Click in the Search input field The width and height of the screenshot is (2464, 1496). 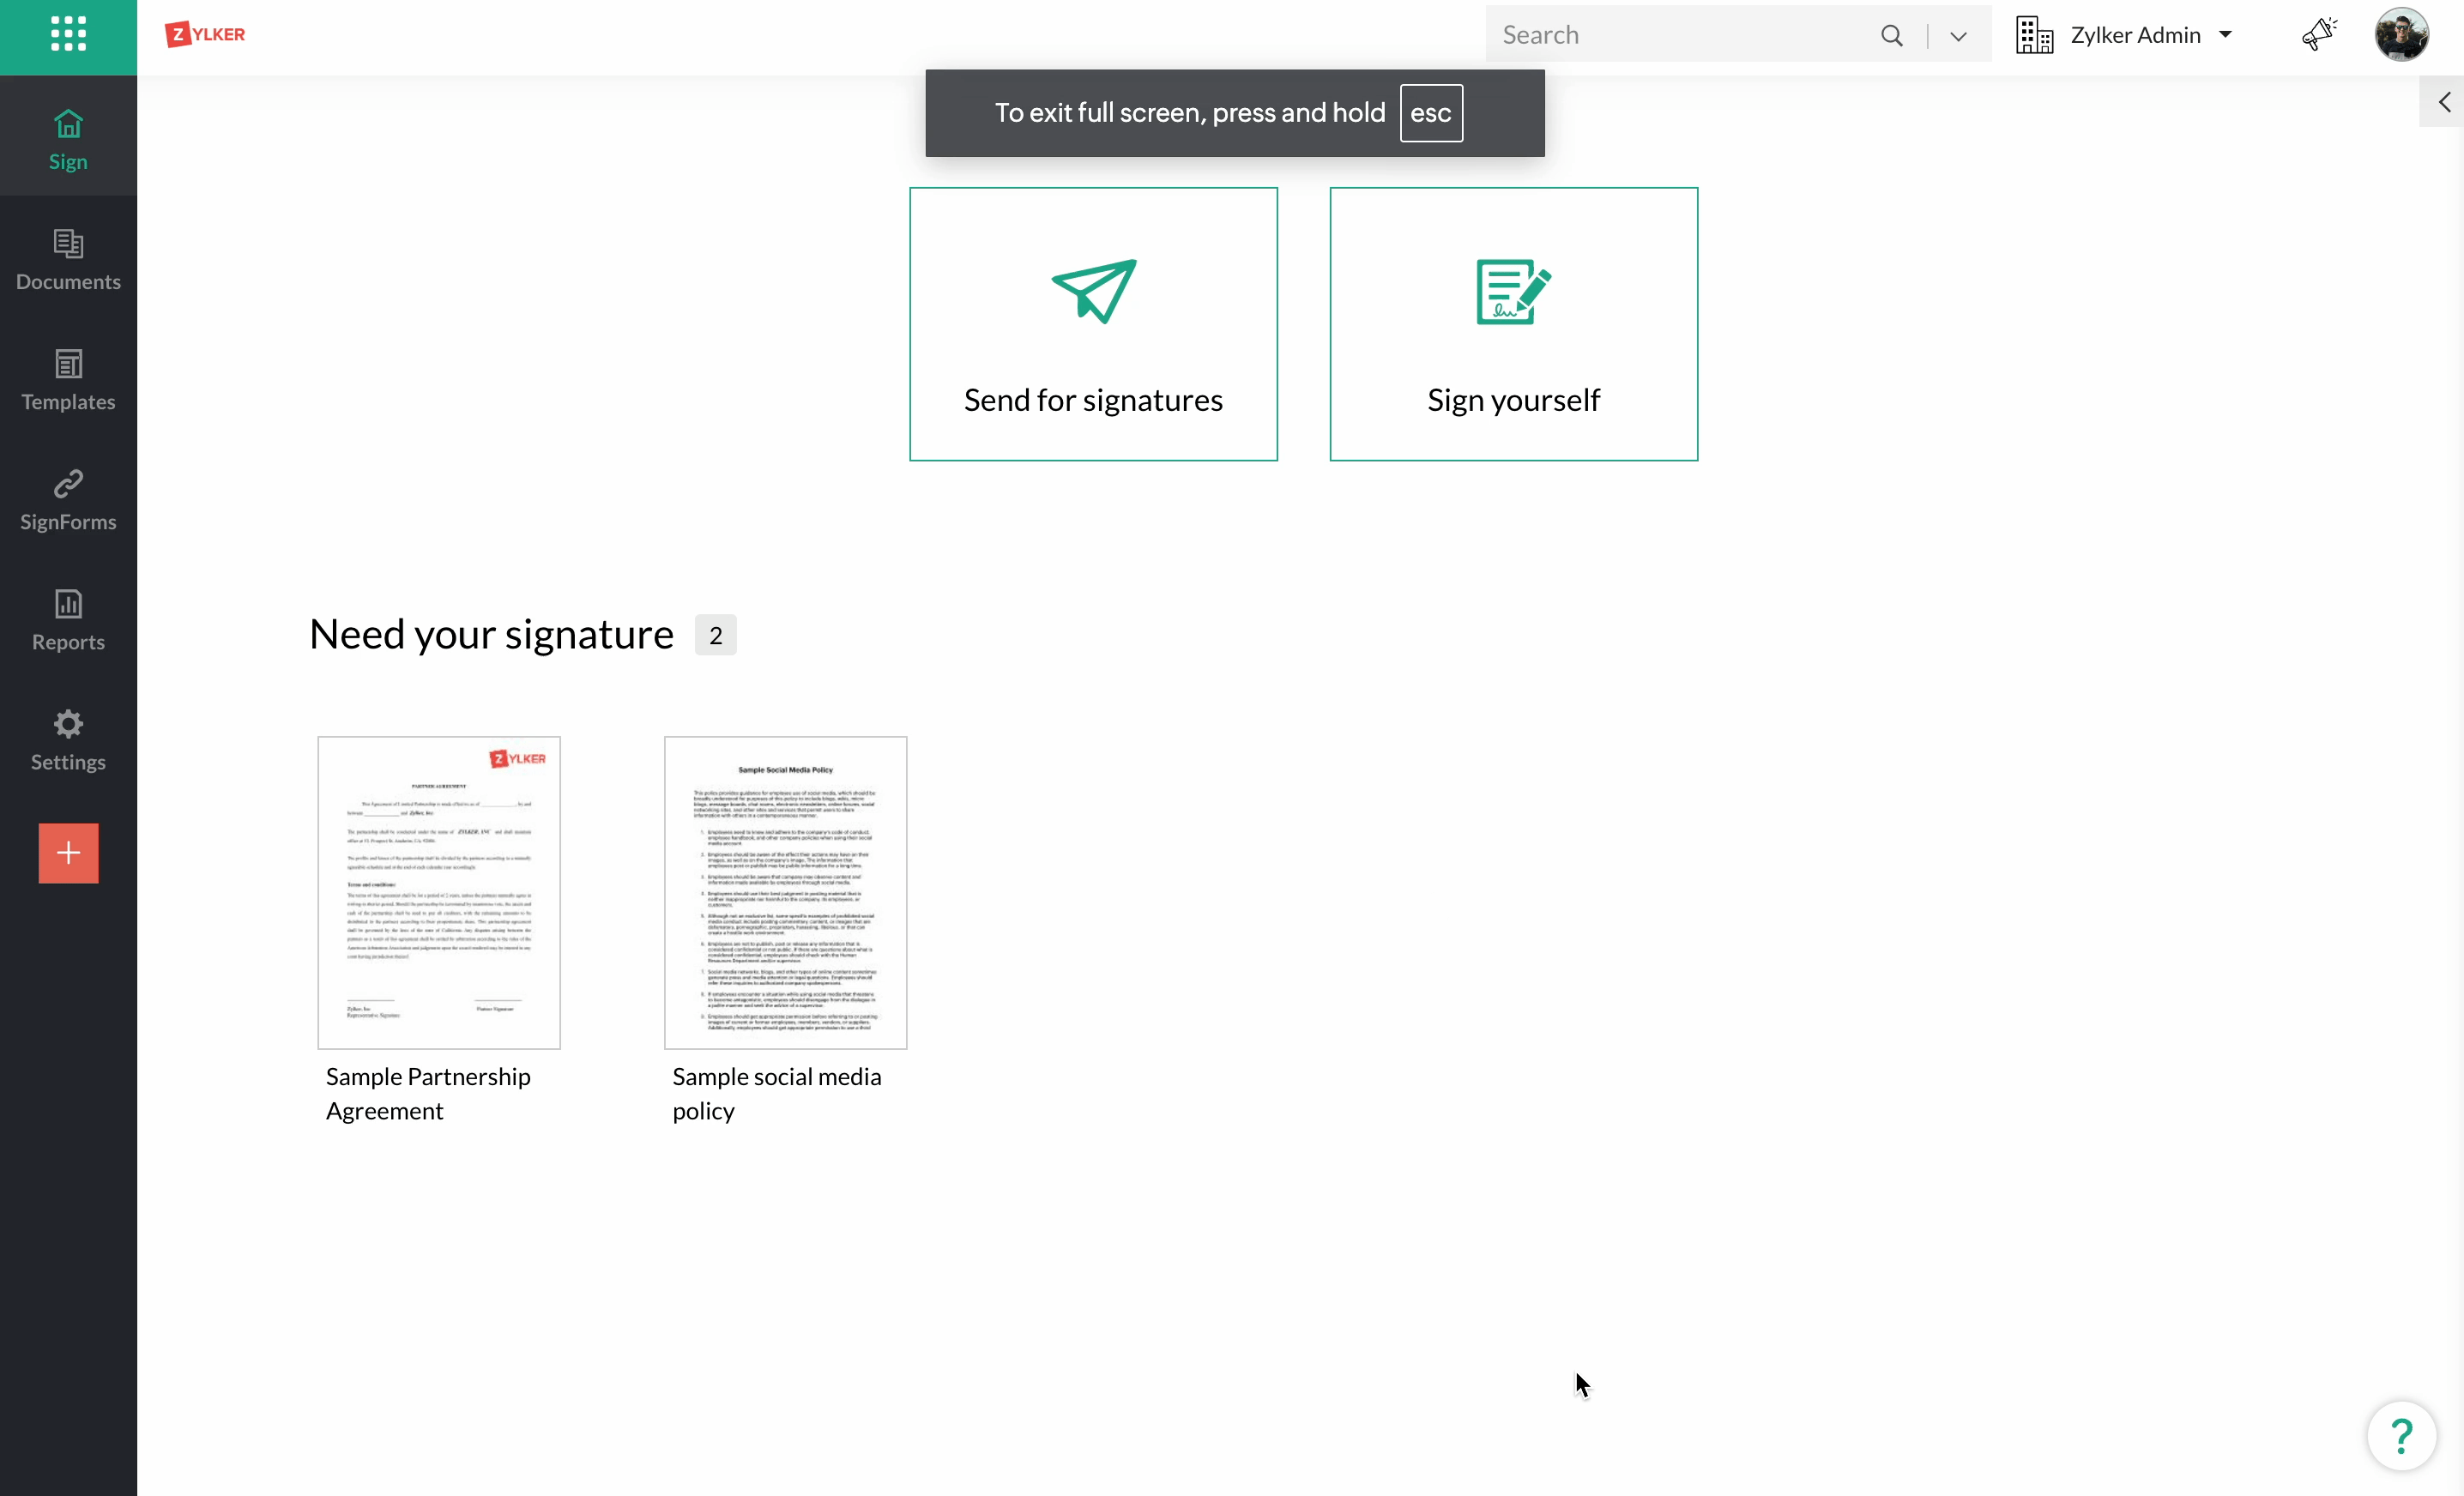click(x=1680, y=36)
